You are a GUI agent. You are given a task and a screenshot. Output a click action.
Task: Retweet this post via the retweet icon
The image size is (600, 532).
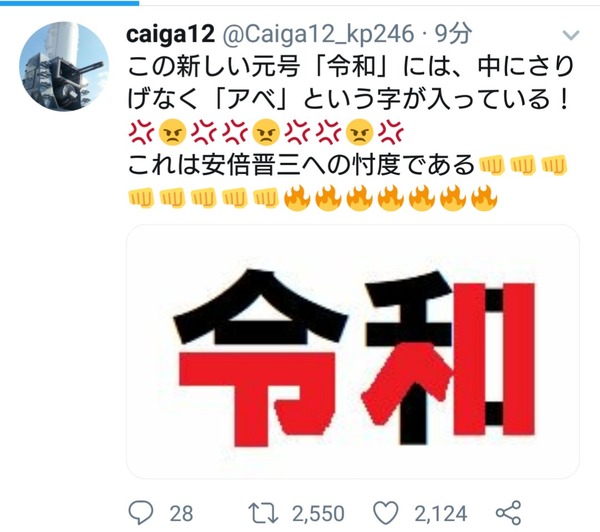click(263, 513)
